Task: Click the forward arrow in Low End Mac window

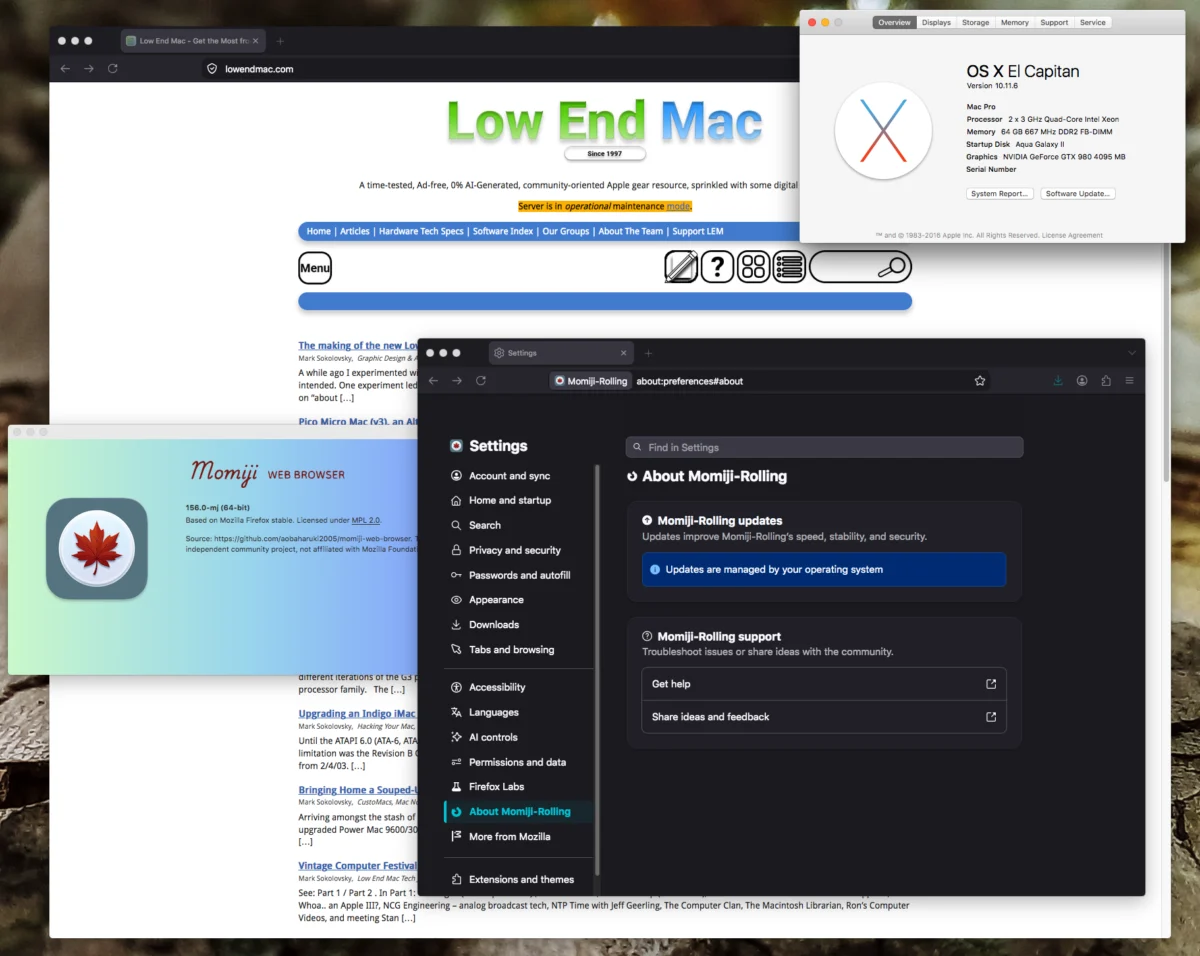Action: click(89, 69)
